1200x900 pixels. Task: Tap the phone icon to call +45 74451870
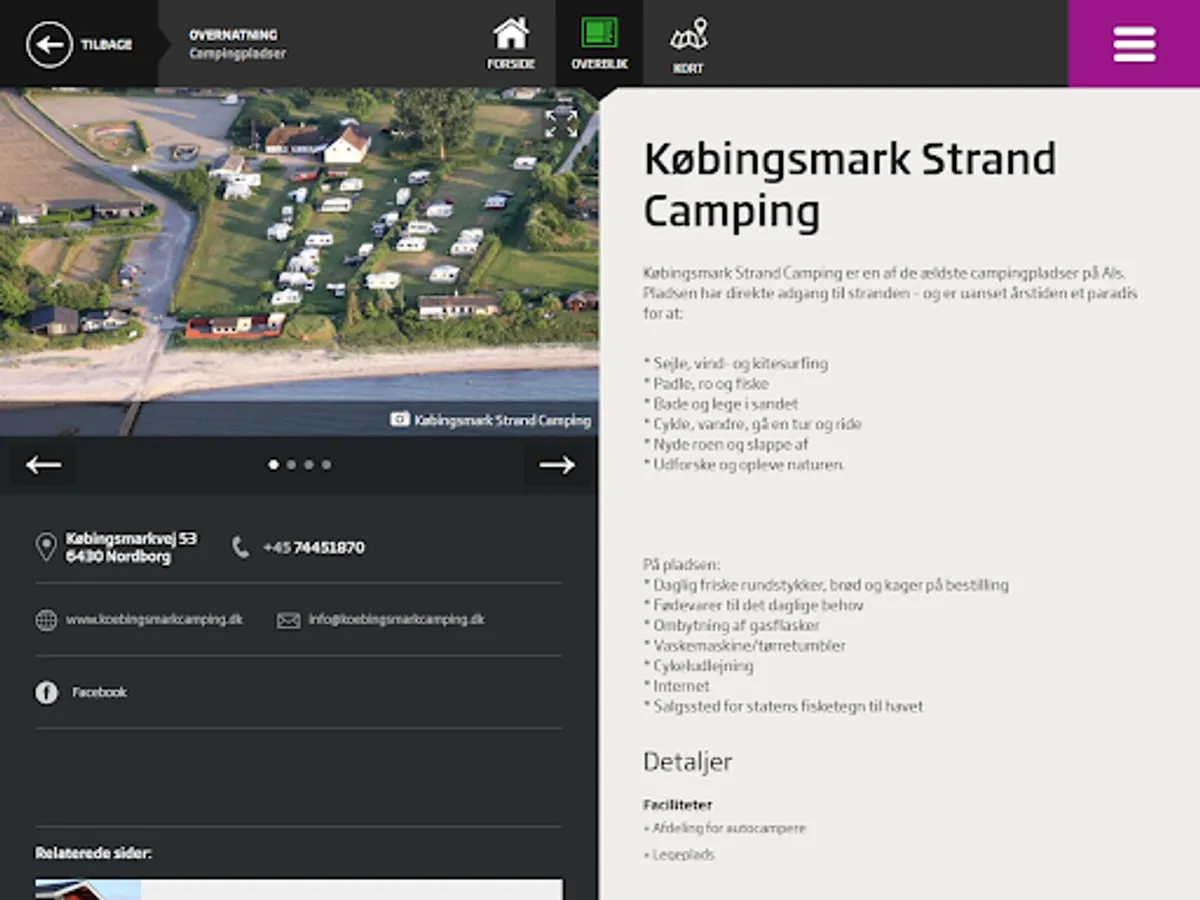point(240,548)
